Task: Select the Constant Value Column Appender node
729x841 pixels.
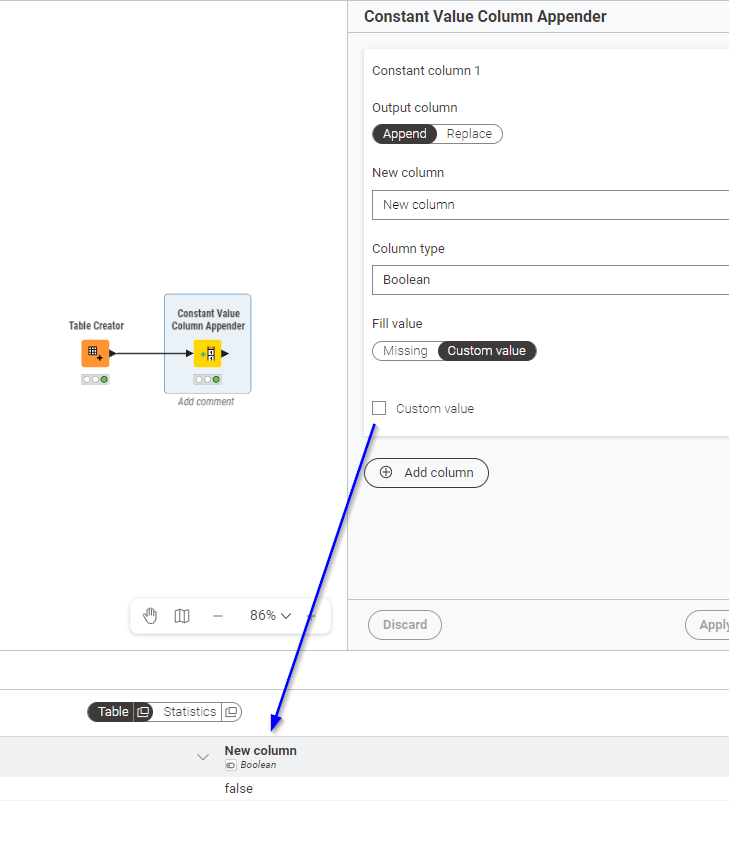Action: pos(208,353)
